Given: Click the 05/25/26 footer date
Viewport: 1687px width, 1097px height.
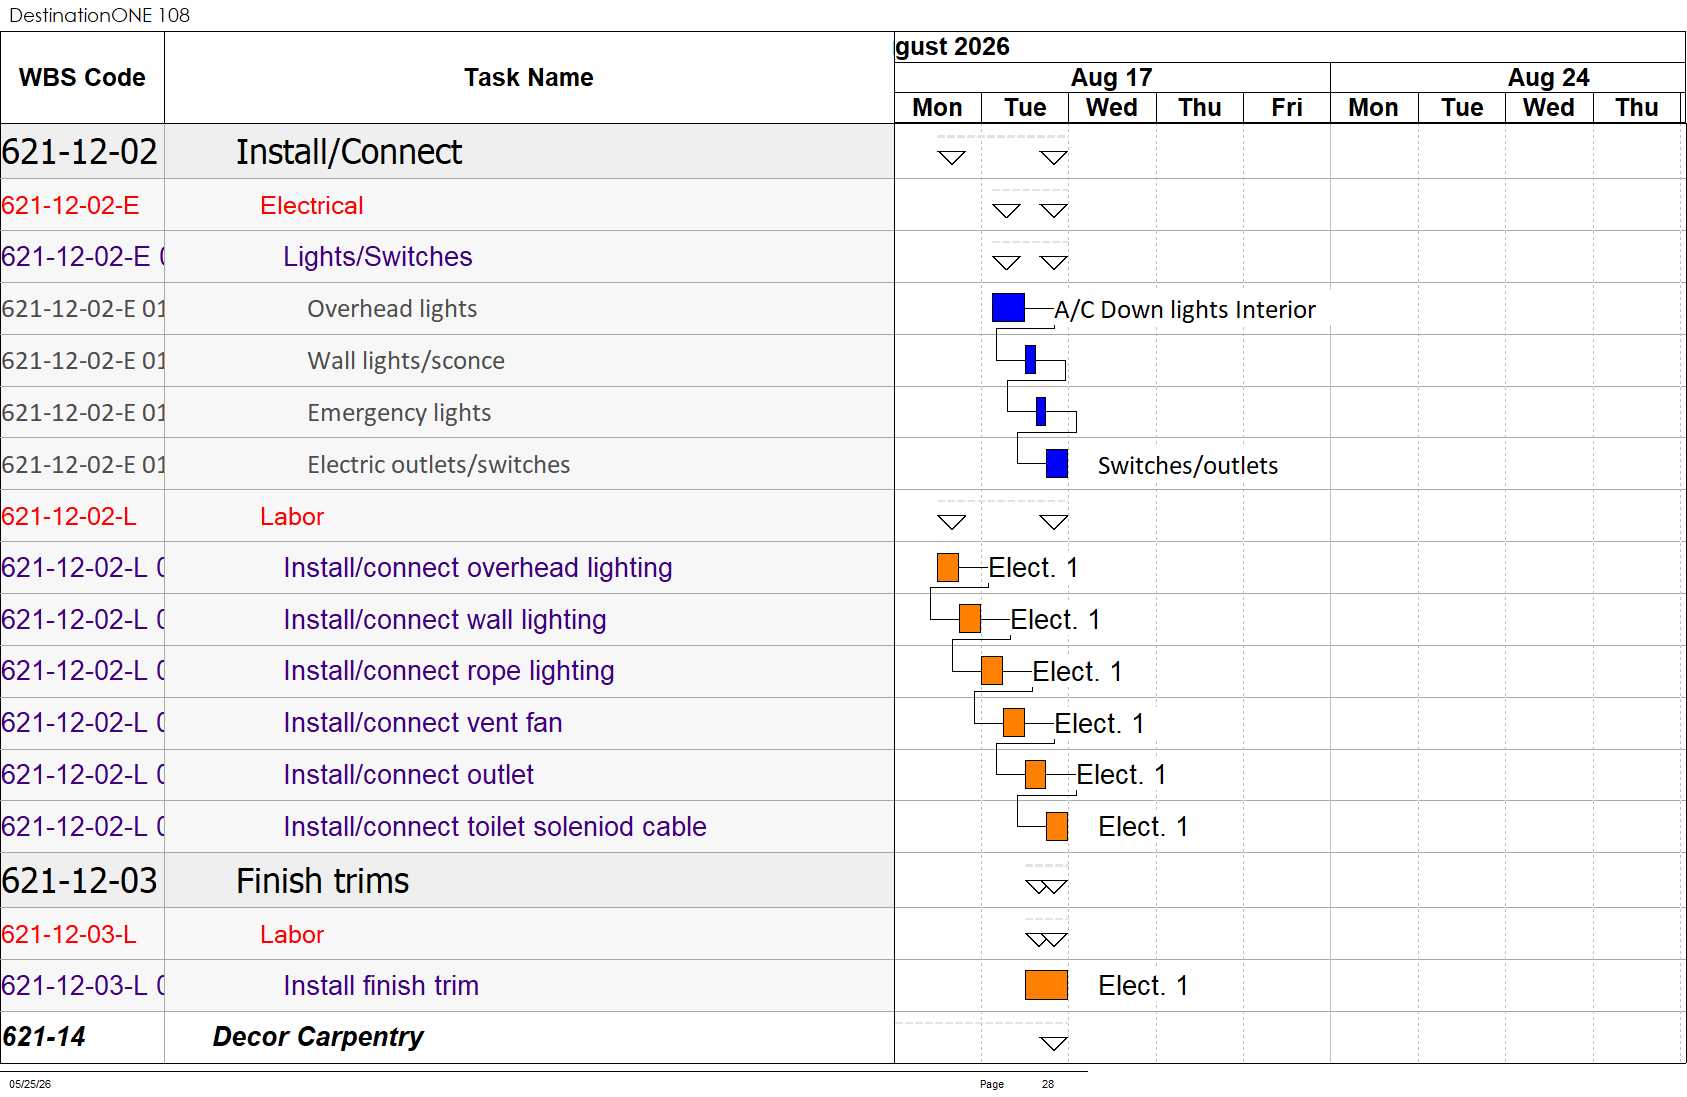Looking at the screenshot, I should [x=30, y=1084].
